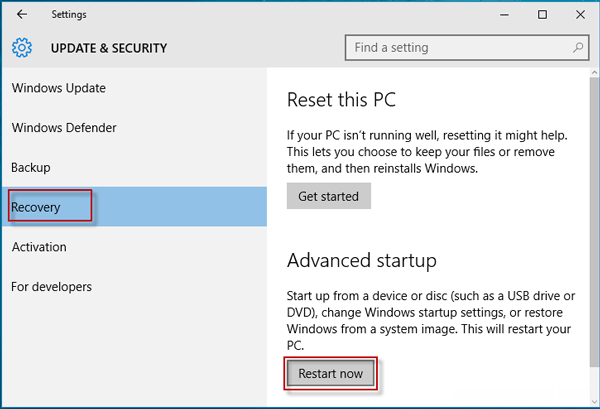Open For developers section
Screen dimensions: 600x409
click(x=134, y=287)
